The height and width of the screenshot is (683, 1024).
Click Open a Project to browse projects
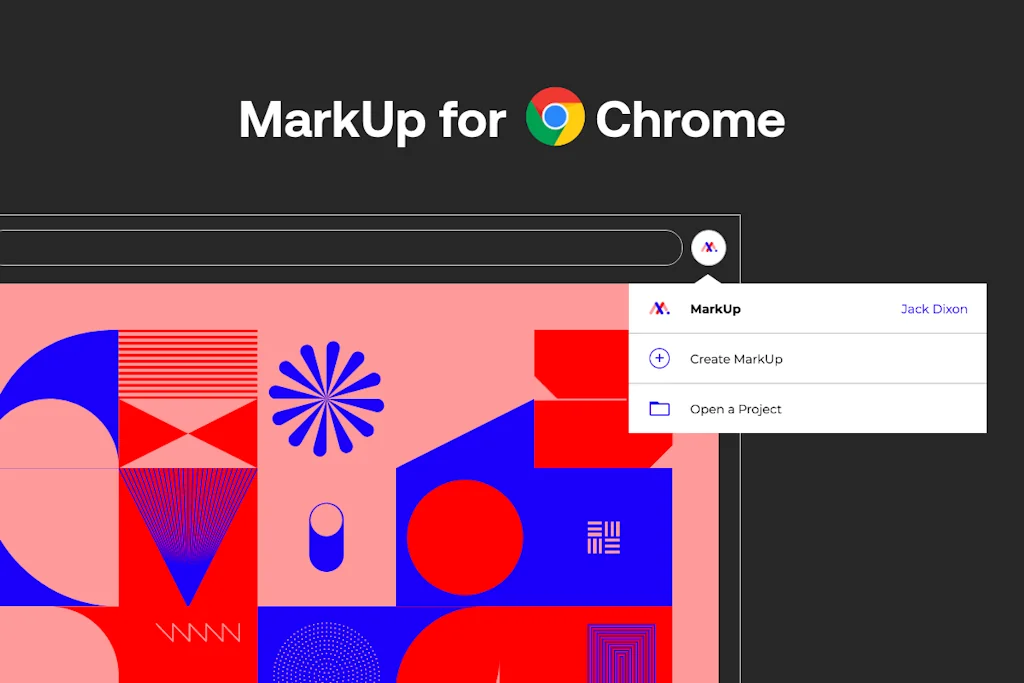click(x=736, y=408)
